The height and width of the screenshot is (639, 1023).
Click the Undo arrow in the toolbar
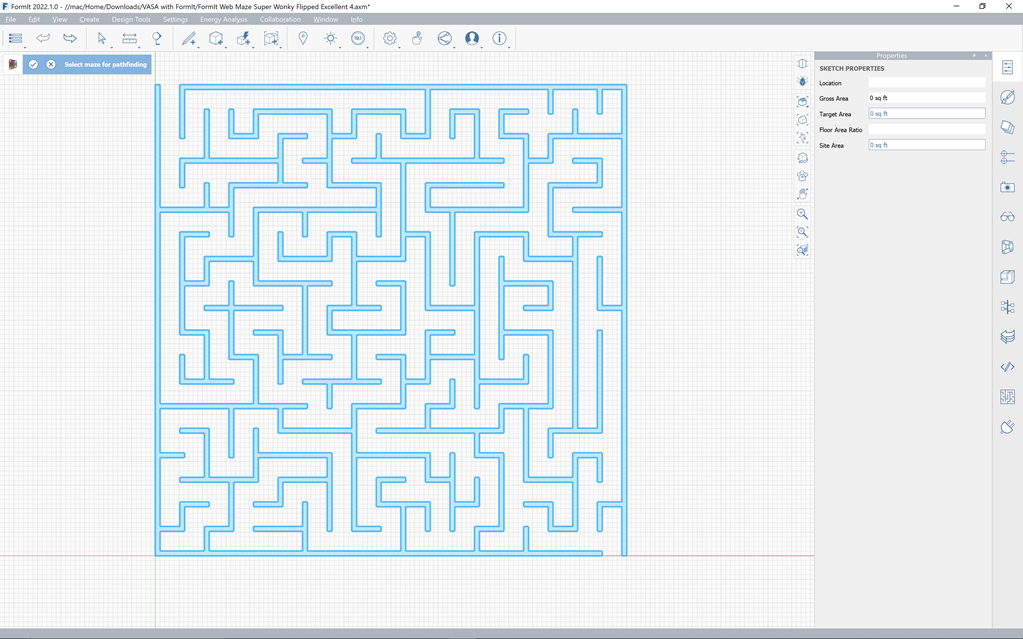[x=43, y=38]
